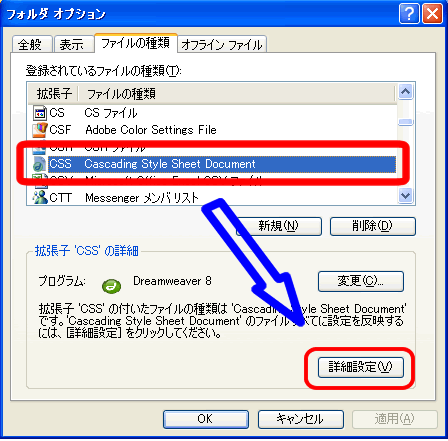This screenshot has height=441, width=448.
Task: Click the file list scroll down arrow
Action: point(405,196)
